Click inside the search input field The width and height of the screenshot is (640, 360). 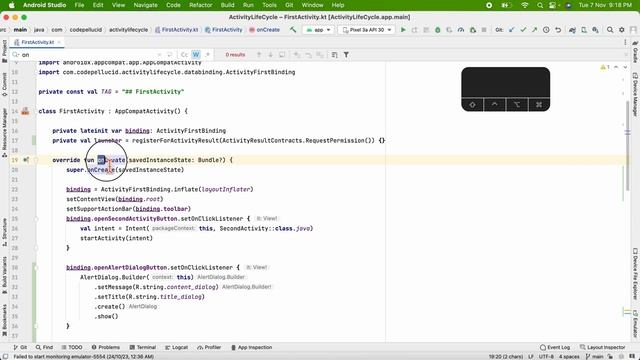(x=88, y=55)
